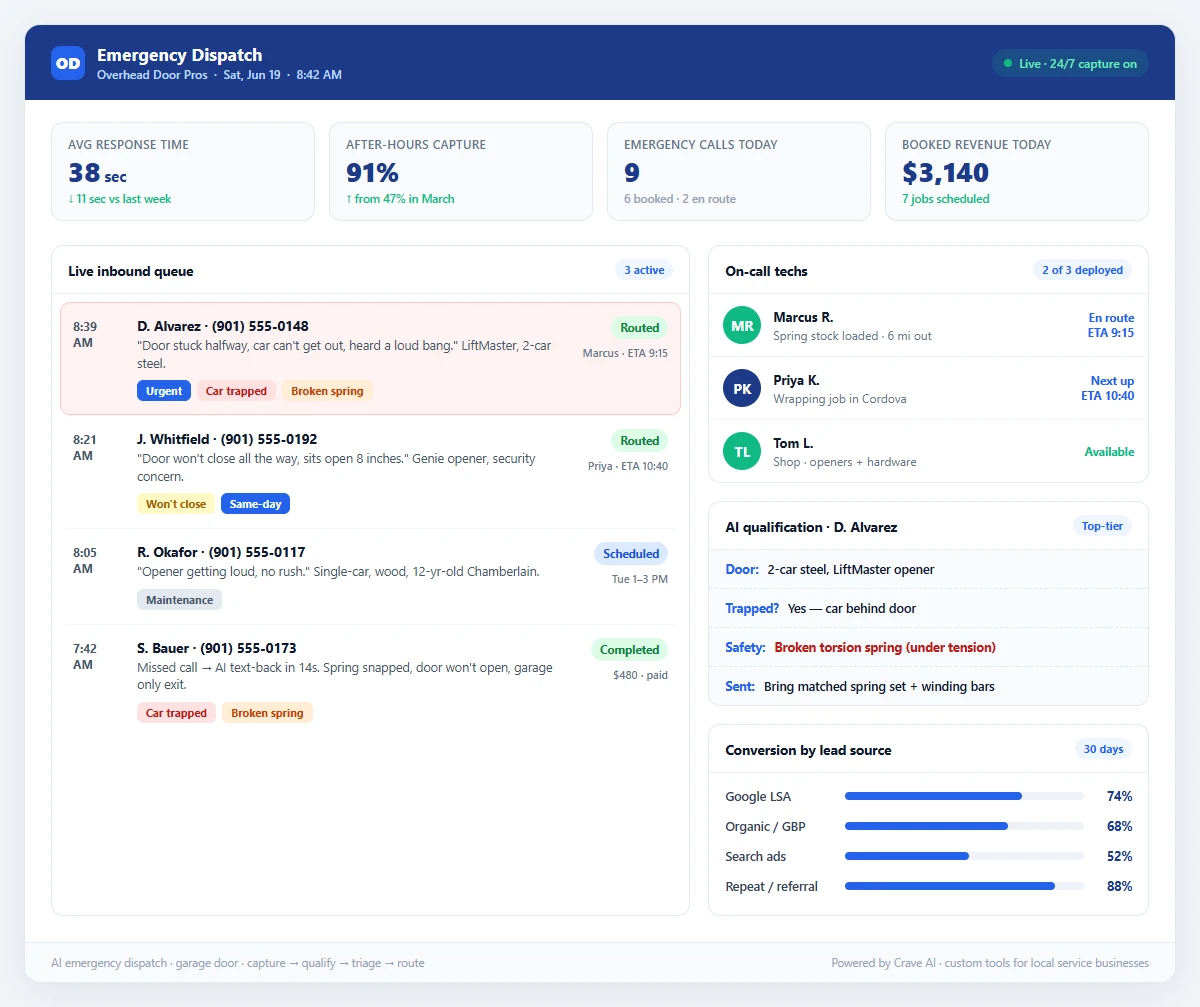Click the Live 24/7 capture on badge
The image size is (1200, 1007).
pyautogui.click(x=1070, y=63)
